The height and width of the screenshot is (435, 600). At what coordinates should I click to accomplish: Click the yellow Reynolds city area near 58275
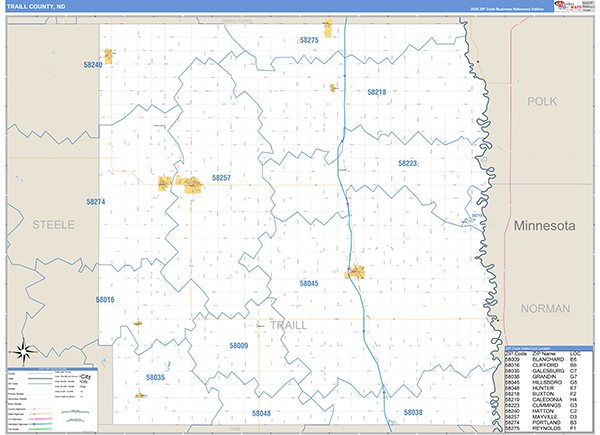(328, 28)
